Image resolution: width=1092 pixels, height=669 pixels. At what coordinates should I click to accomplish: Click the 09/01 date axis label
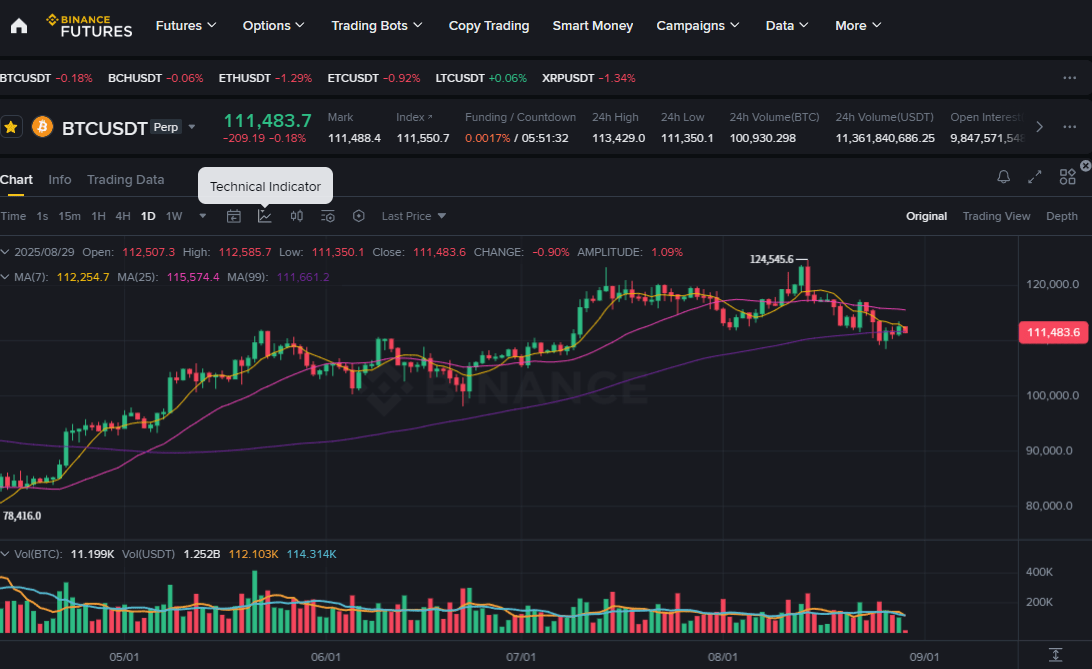click(924, 657)
